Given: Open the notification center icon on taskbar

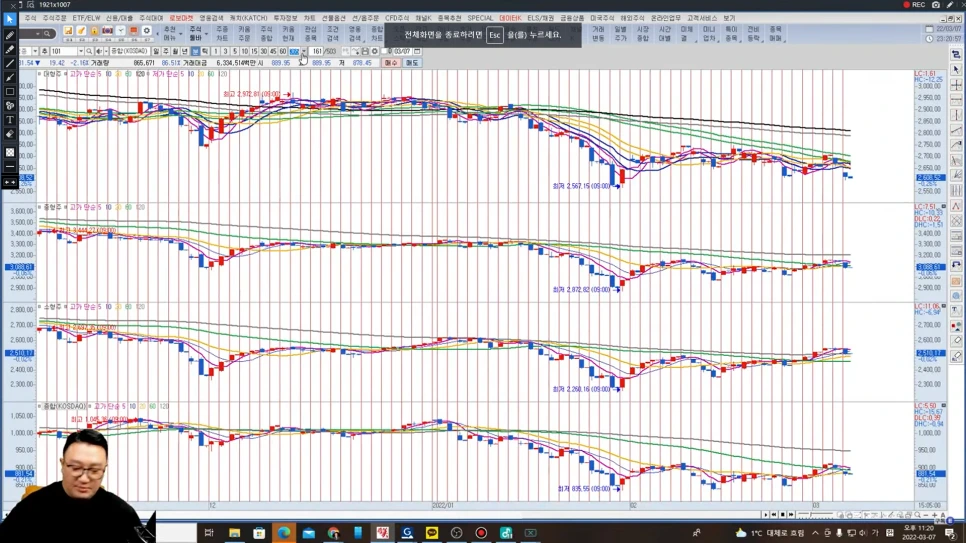Looking at the screenshot, I should point(950,533).
